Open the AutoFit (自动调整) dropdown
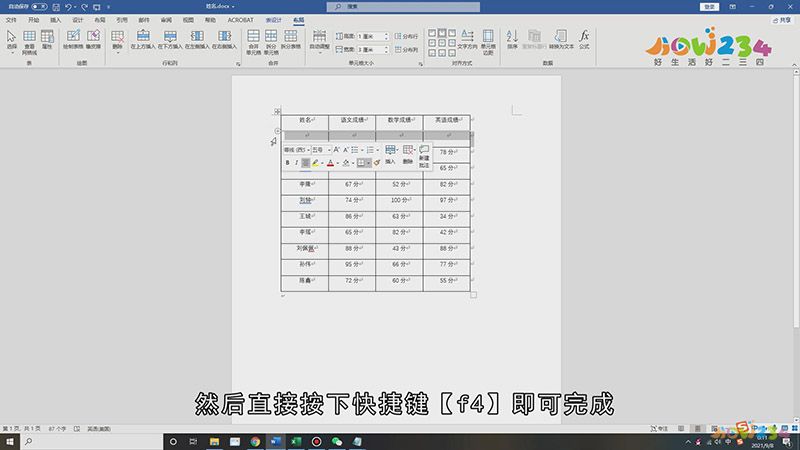800x450 pixels. click(x=319, y=41)
